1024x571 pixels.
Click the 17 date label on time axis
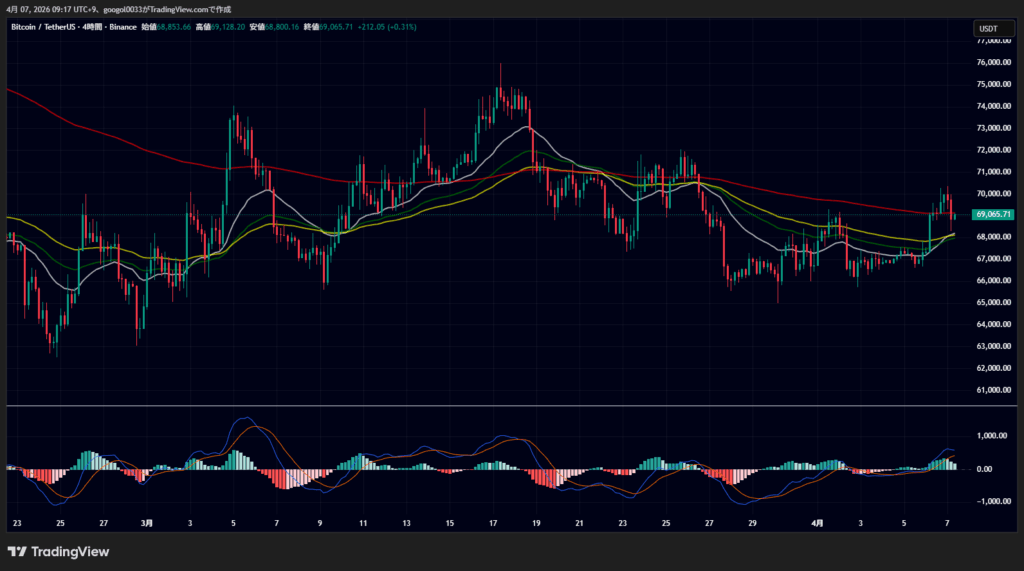tap(493, 523)
